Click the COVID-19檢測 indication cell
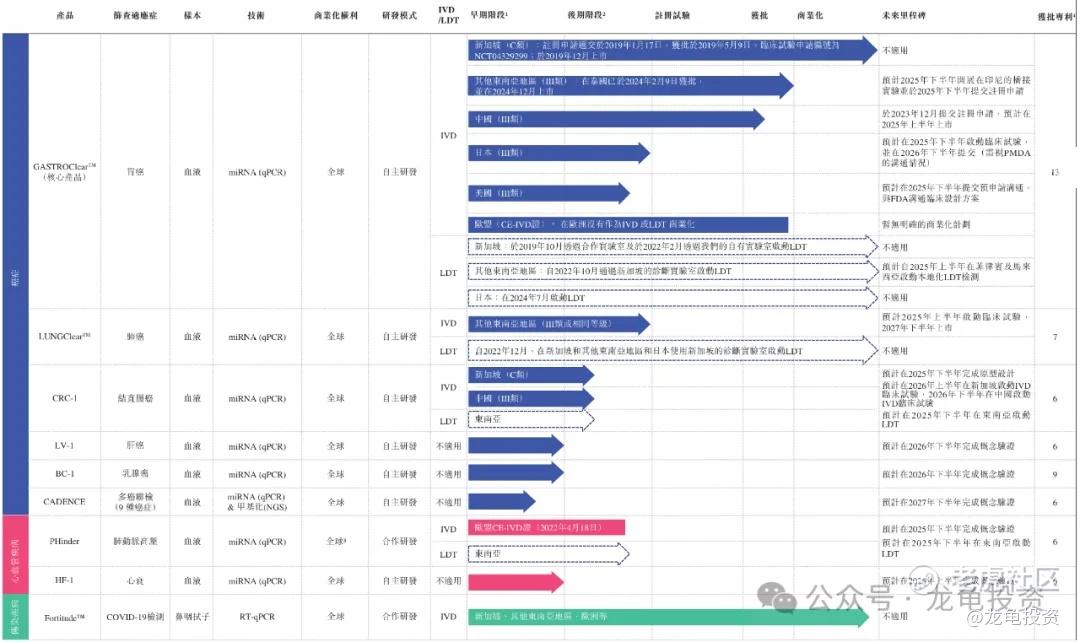The height and width of the screenshot is (642, 1080). point(135,617)
